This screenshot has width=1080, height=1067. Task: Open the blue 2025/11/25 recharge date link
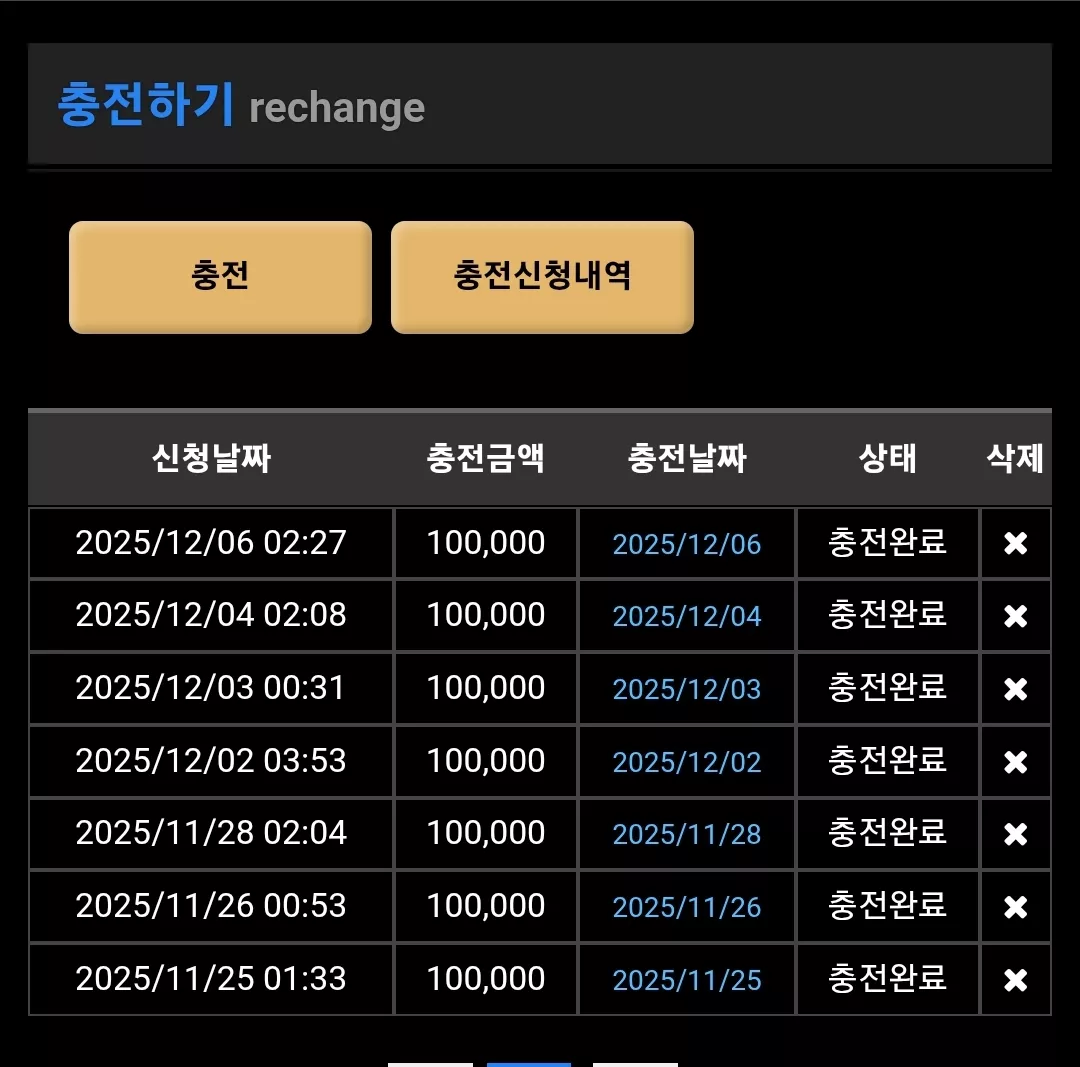[x=687, y=980]
